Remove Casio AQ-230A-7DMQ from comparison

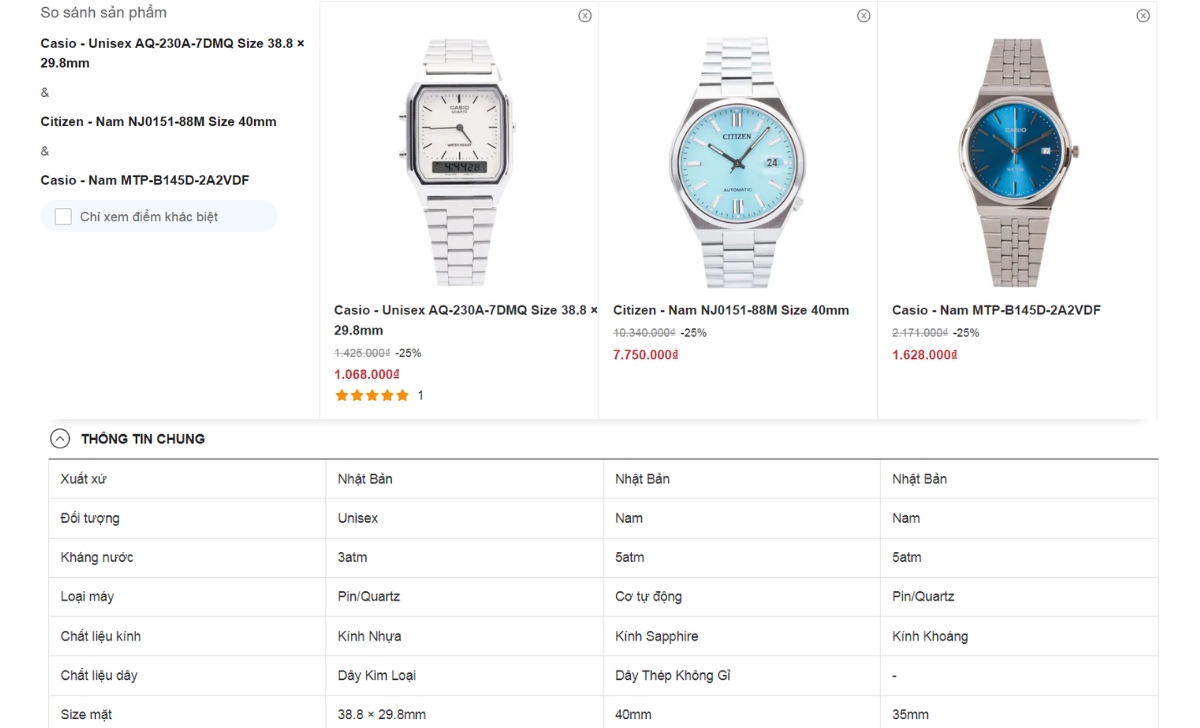[x=585, y=16]
